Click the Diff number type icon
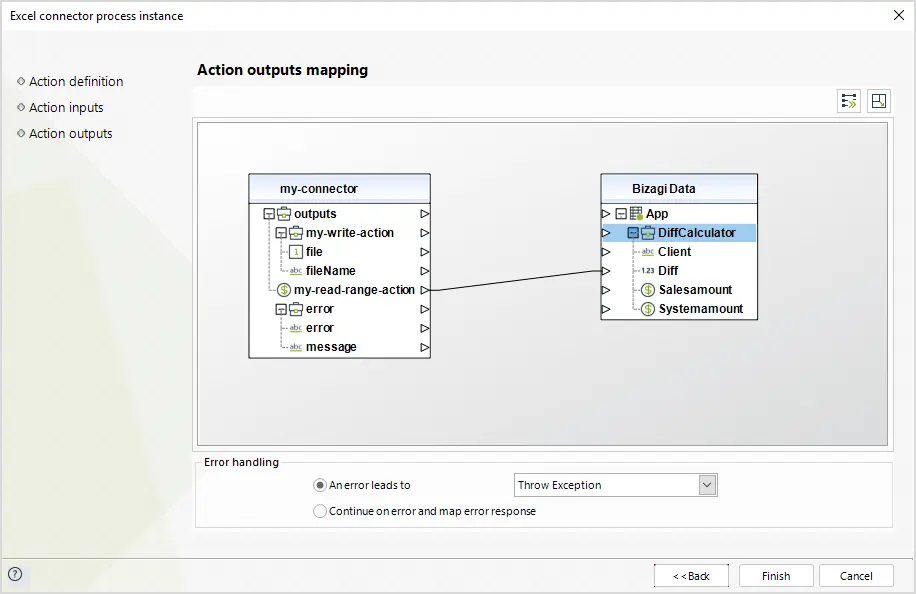This screenshot has height=594, width=916. pos(648,271)
